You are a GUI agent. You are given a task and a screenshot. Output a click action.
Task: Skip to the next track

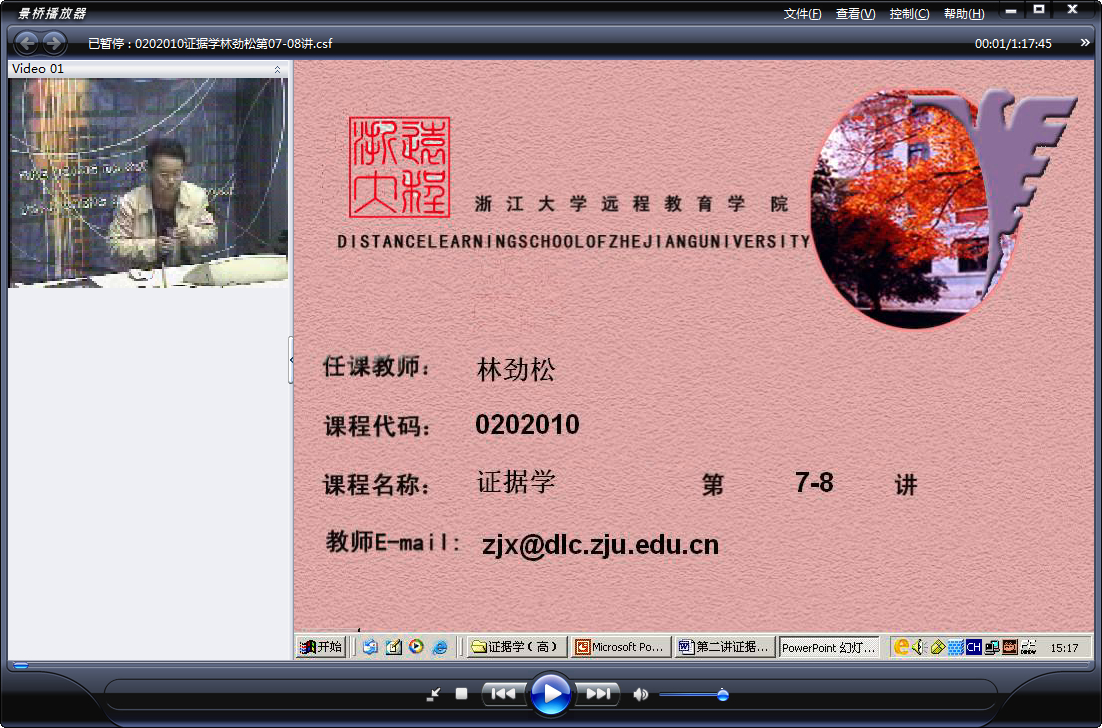pyautogui.click(x=598, y=694)
